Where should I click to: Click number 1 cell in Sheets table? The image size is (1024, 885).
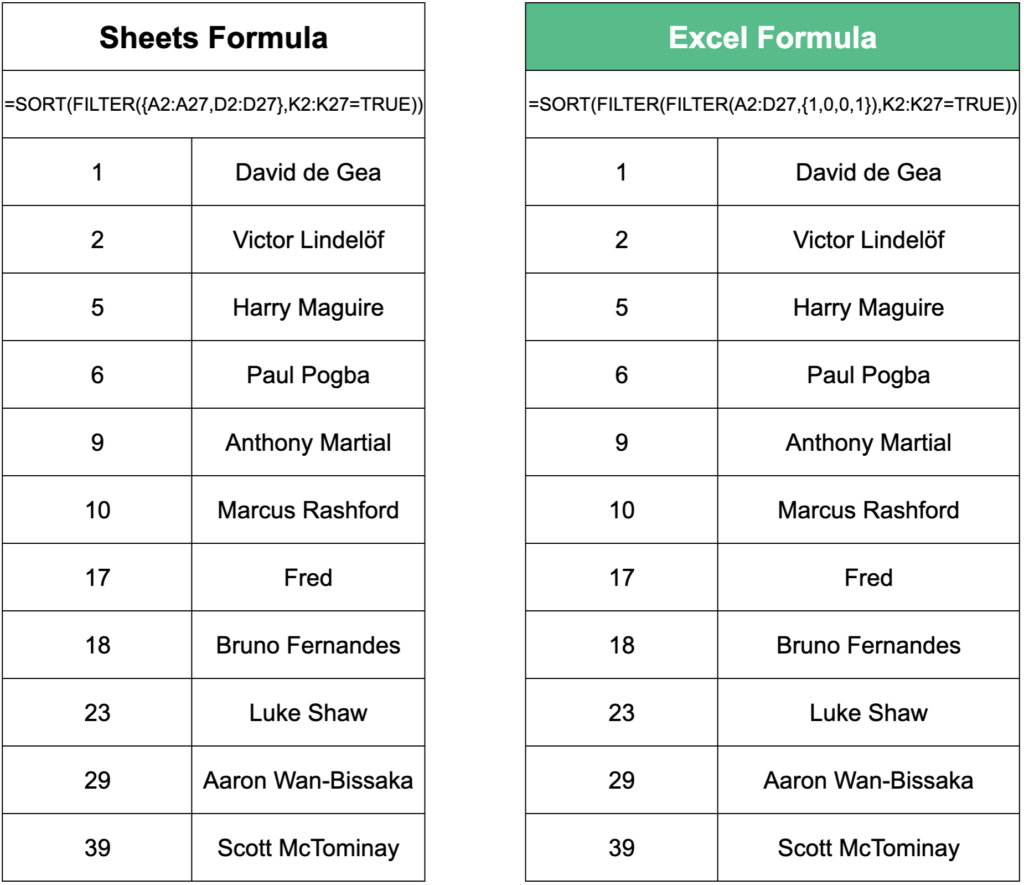pyautogui.click(x=97, y=172)
